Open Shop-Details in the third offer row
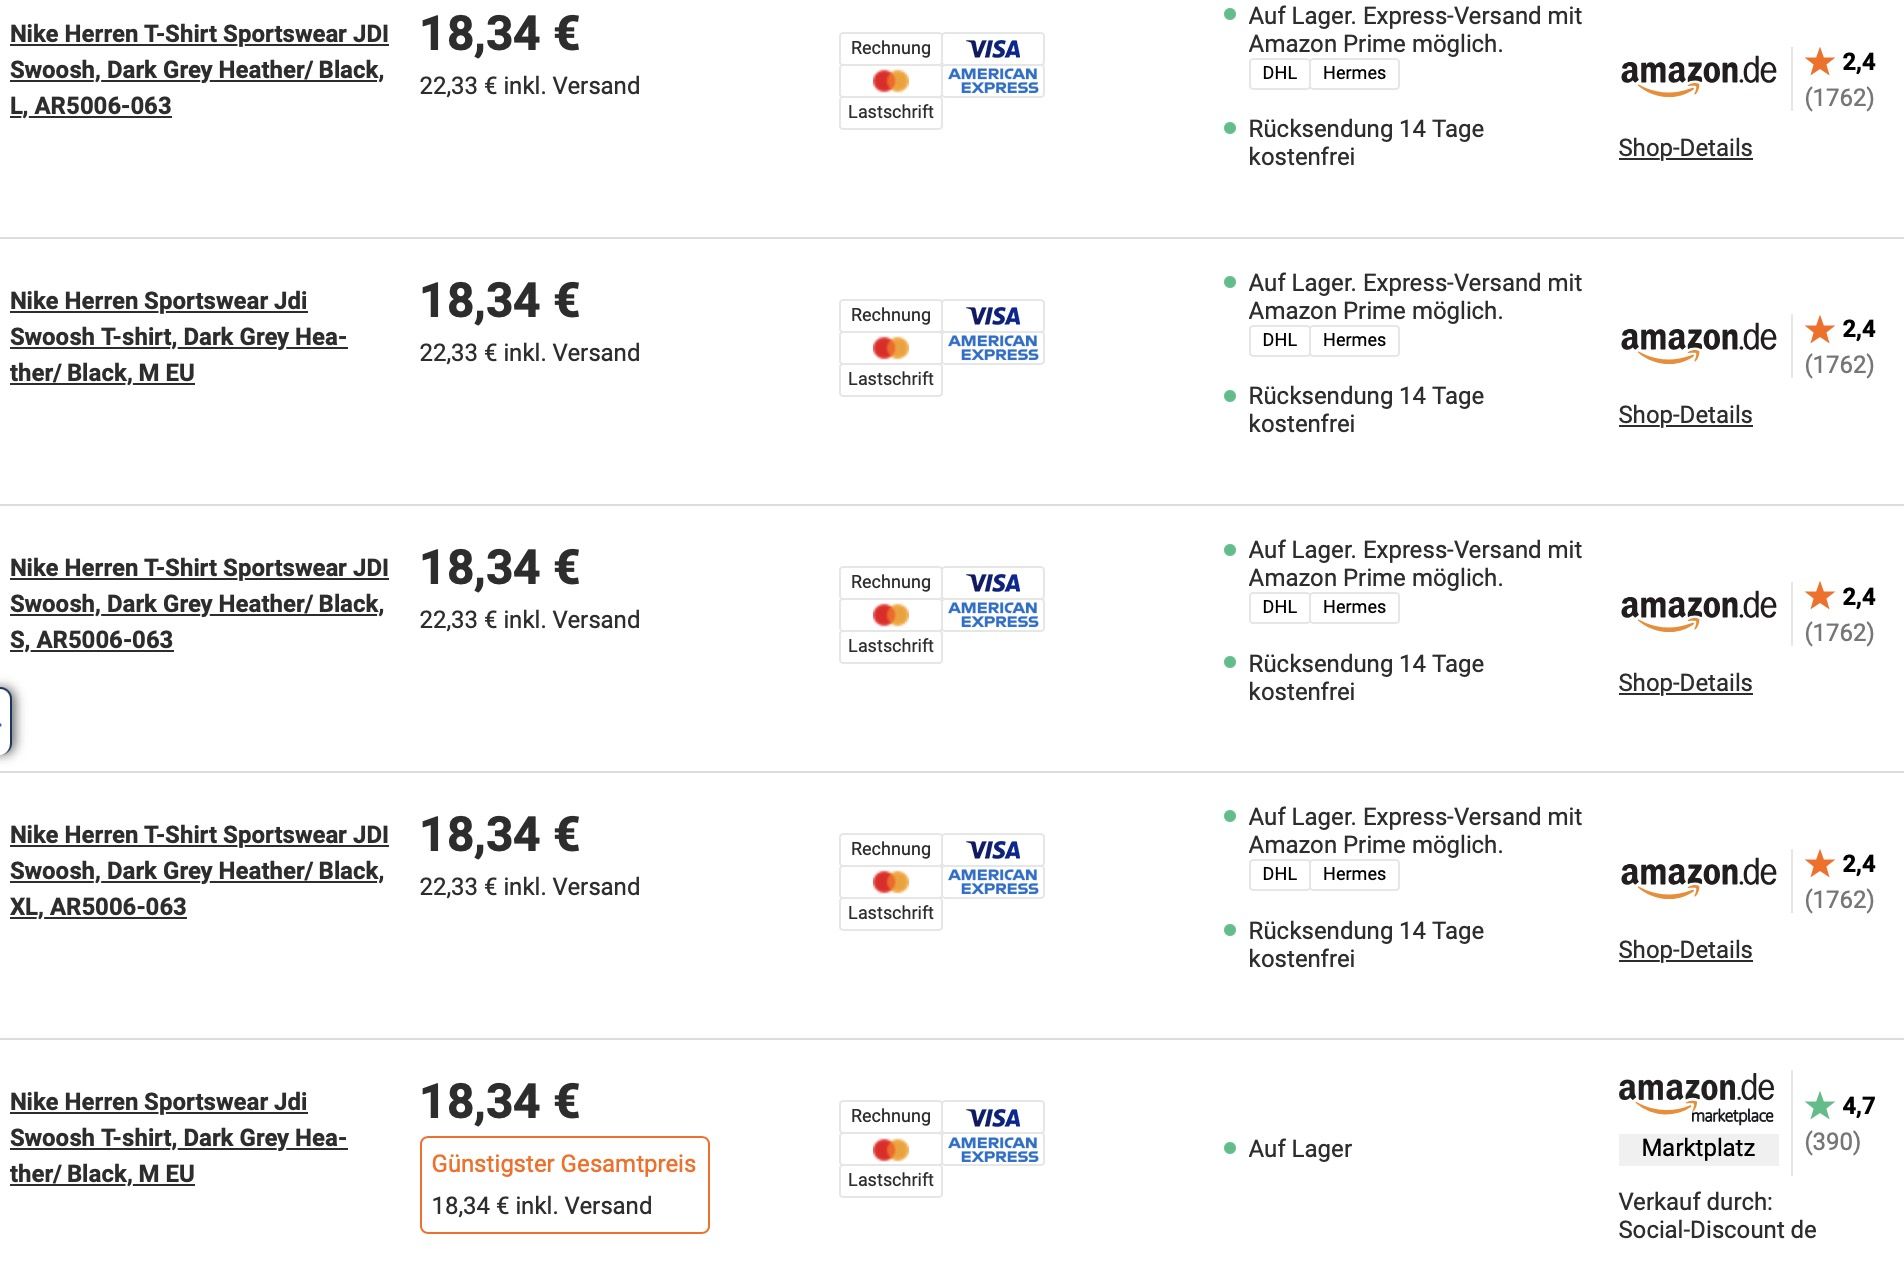 (x=1685, y=683)
